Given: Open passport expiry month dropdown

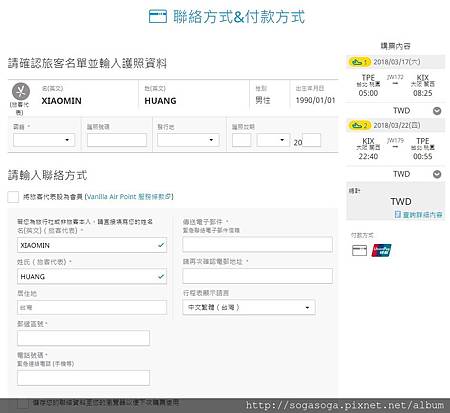Looking at the screenshot, I should [x=272, y=140].
